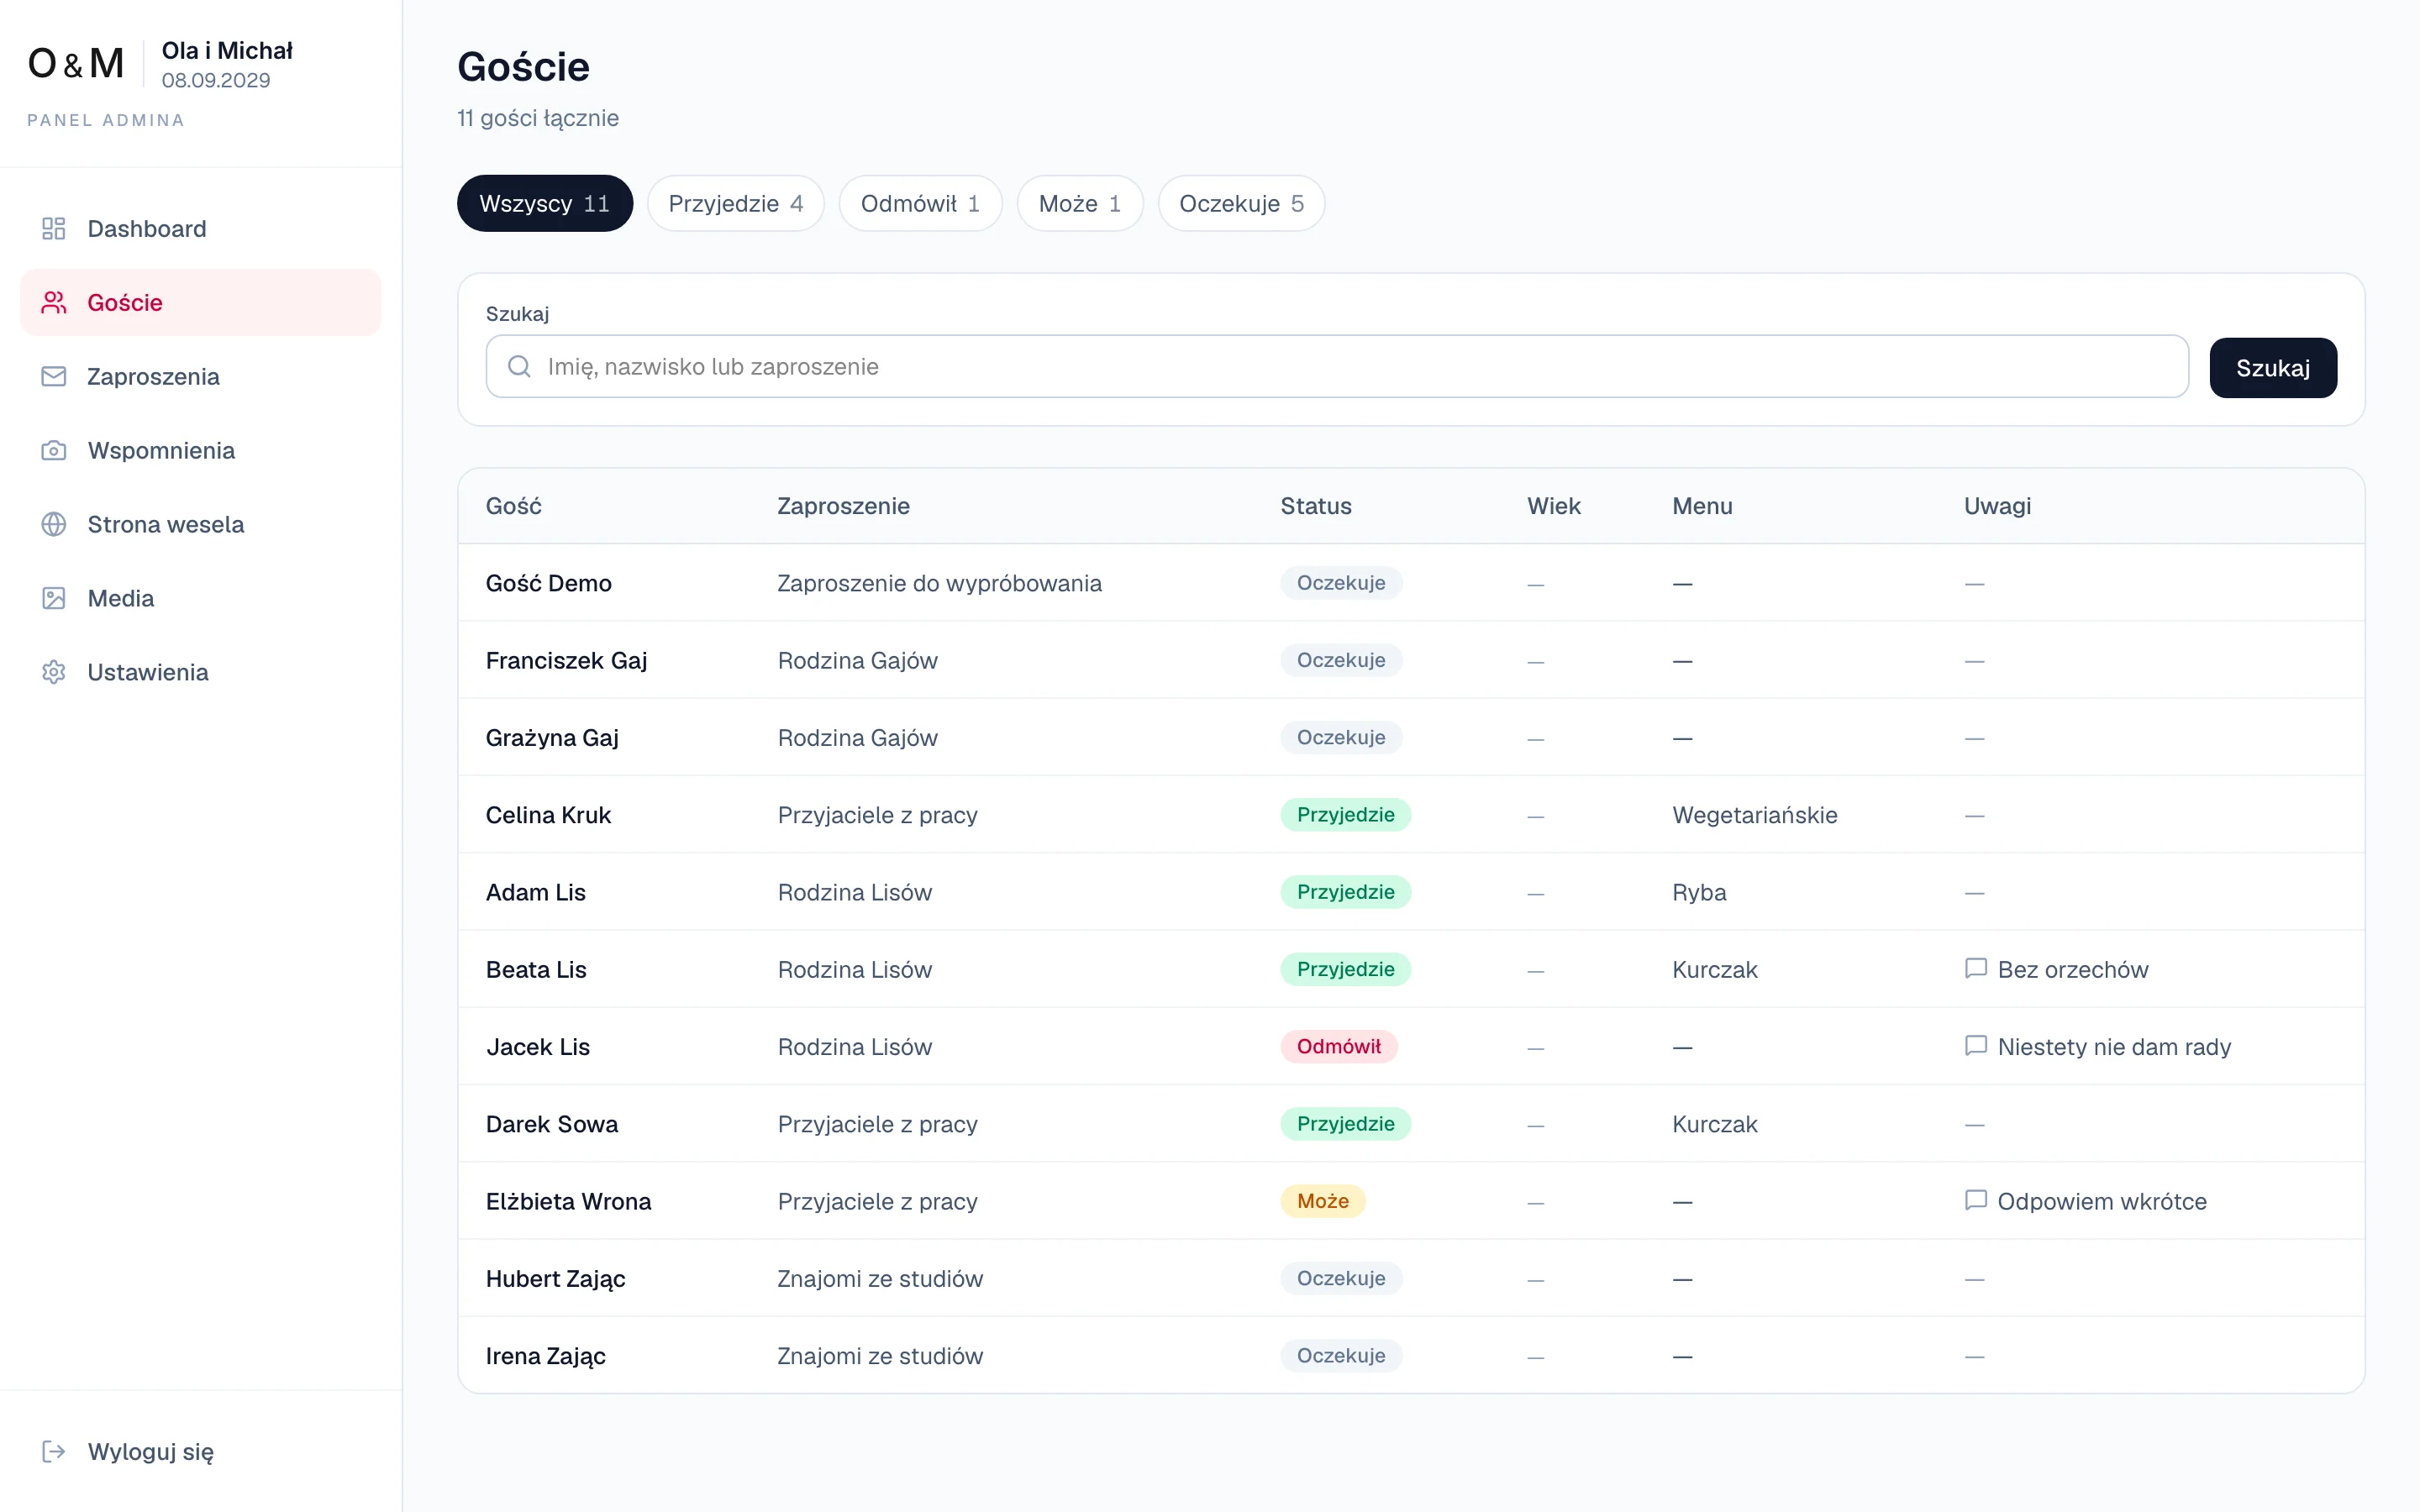Viewport: 2420px width, 1512px height.
Task: Switch to the Może 1 filter
Action: pos(1080,204)
